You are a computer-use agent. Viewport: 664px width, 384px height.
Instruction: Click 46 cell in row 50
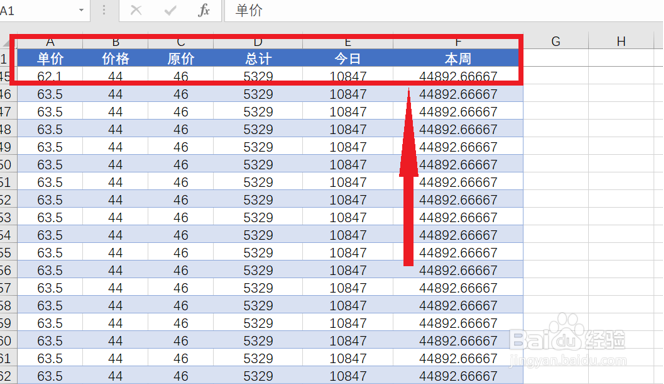coord(180,164)
